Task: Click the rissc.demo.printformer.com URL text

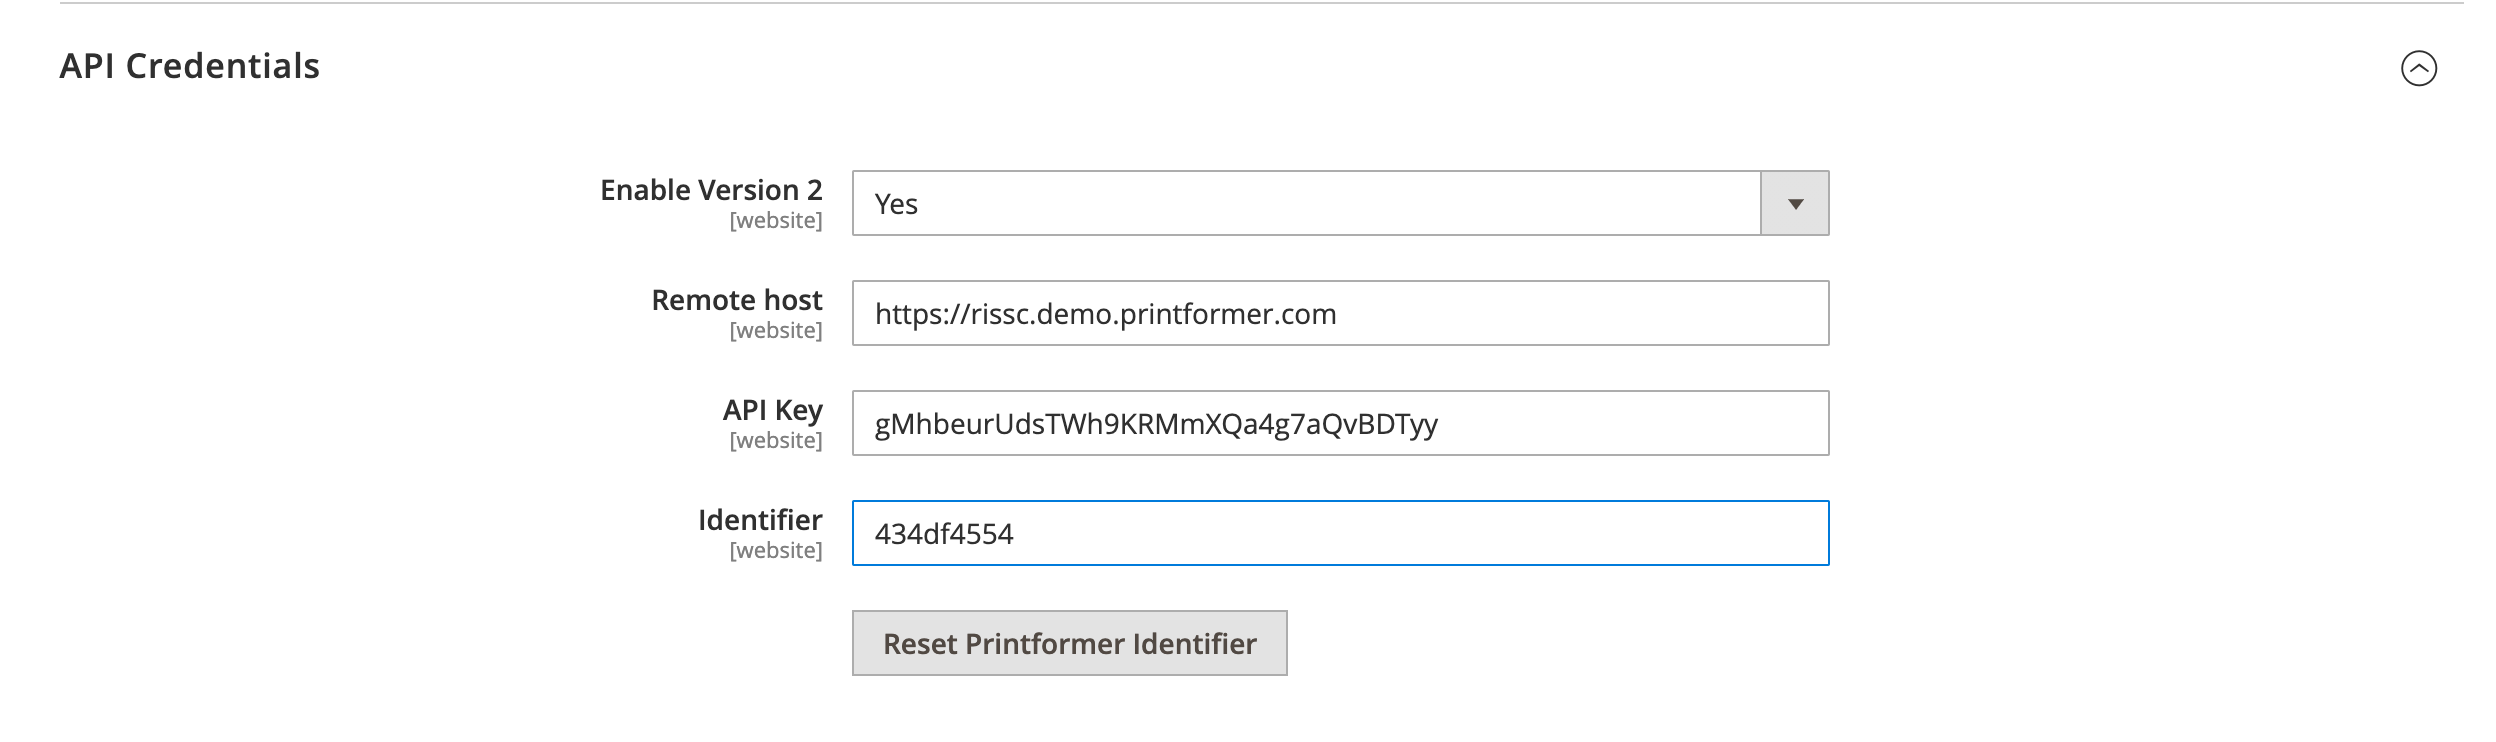Action: (1105, 314)
